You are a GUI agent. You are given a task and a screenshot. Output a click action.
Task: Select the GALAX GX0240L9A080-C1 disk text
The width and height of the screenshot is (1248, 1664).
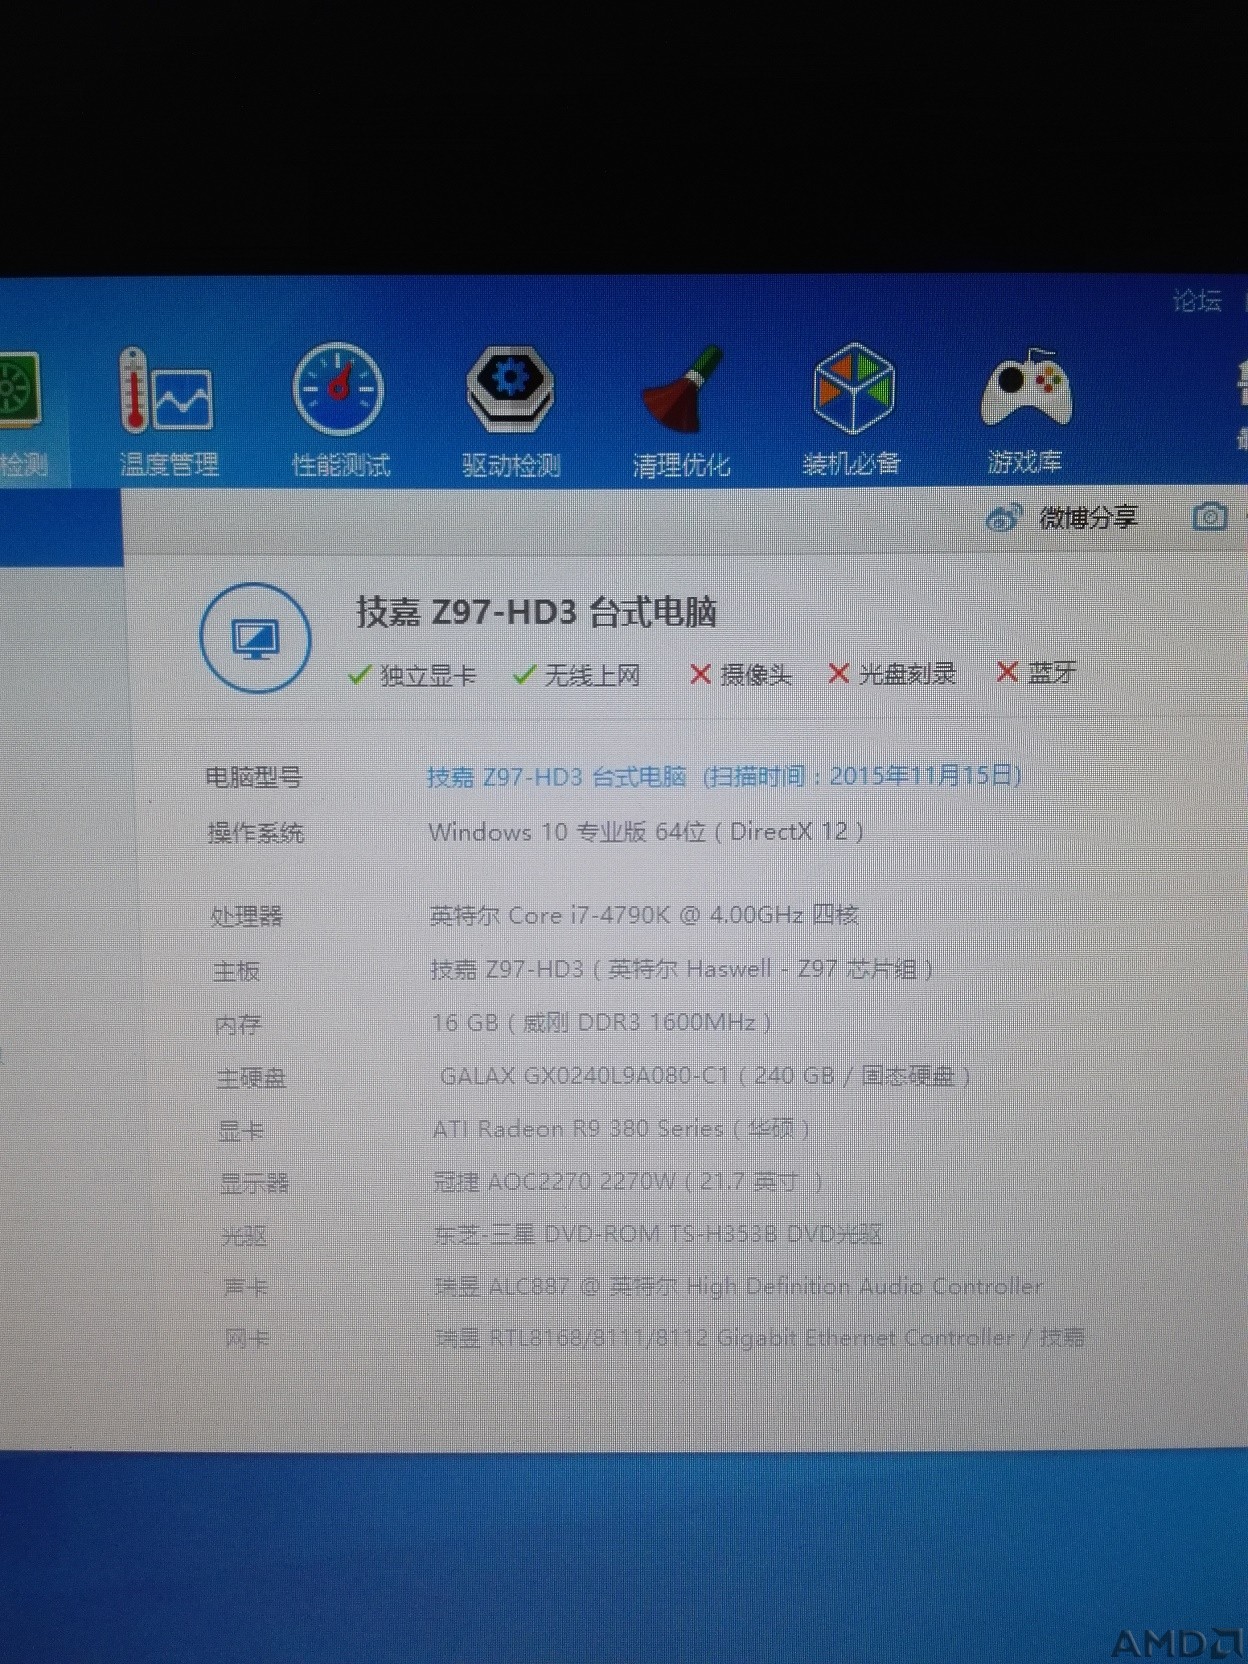tap(705, 1075)
